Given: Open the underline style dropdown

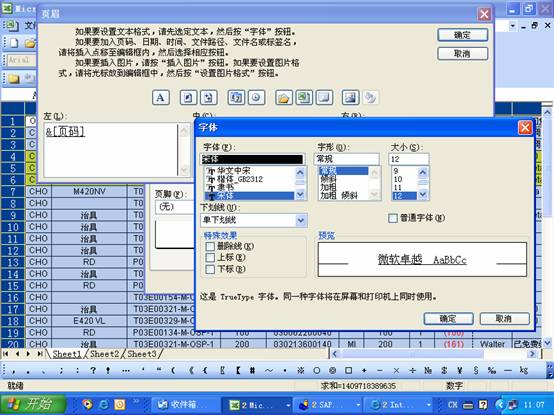Looking at the screenshot, I should coord(300,220).
